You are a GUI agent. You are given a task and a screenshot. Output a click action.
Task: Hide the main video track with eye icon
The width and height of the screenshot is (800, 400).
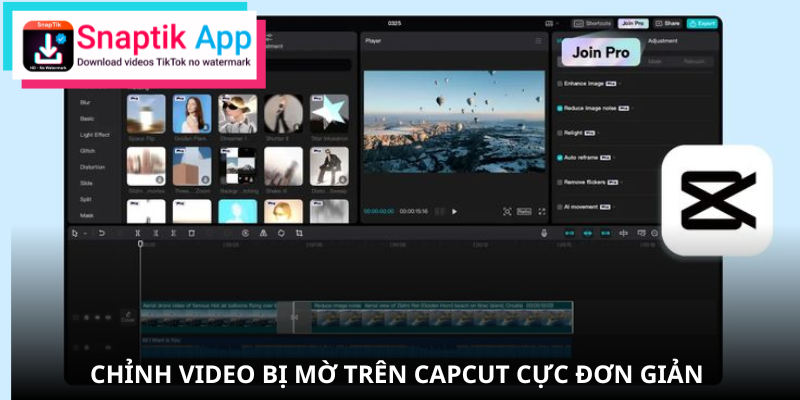97,317
